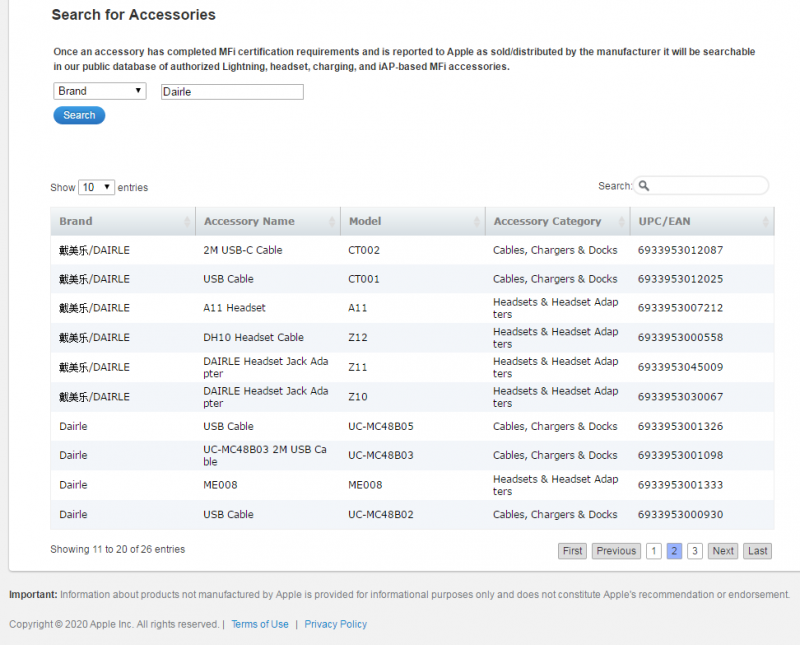Click the UPC/EAN column sort icon
Screen dimensions: 800x645
click(766, 221)
